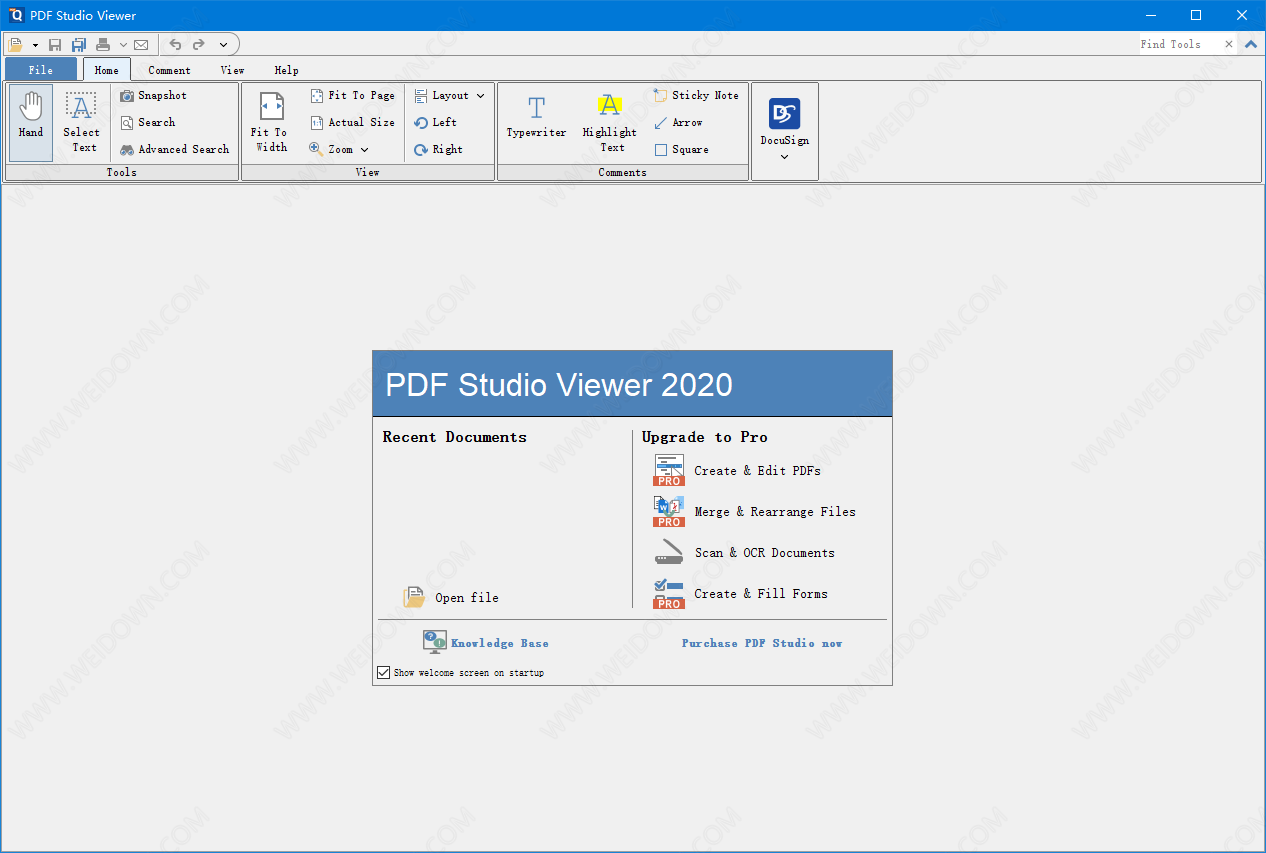Screen dimensions: 1266x853
Task: Open the DocuSign dropdown
Action: coord(784,131)
